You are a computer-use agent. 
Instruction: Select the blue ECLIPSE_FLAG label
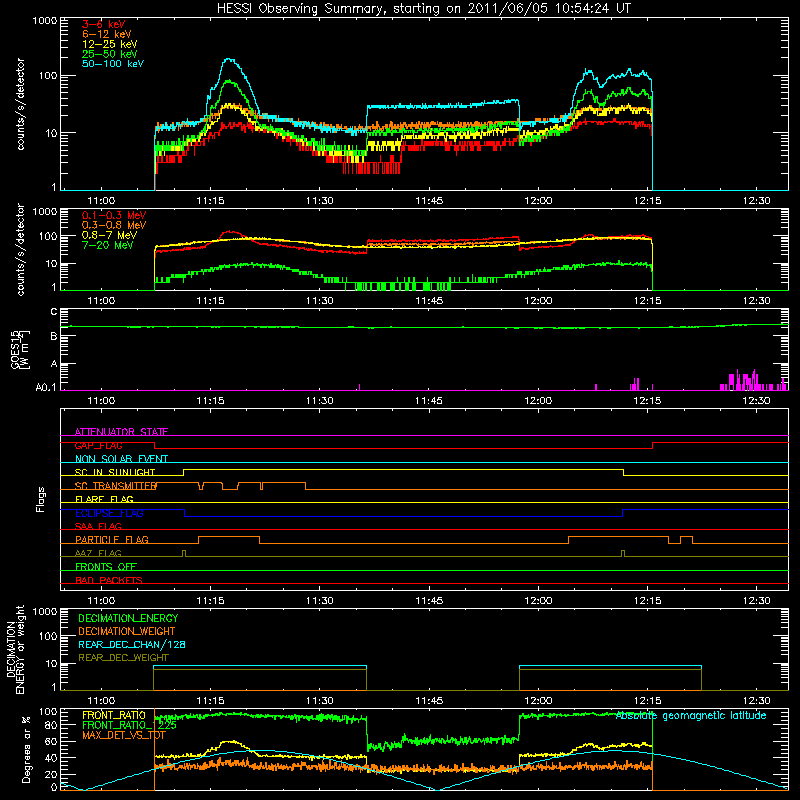point(109,513)
